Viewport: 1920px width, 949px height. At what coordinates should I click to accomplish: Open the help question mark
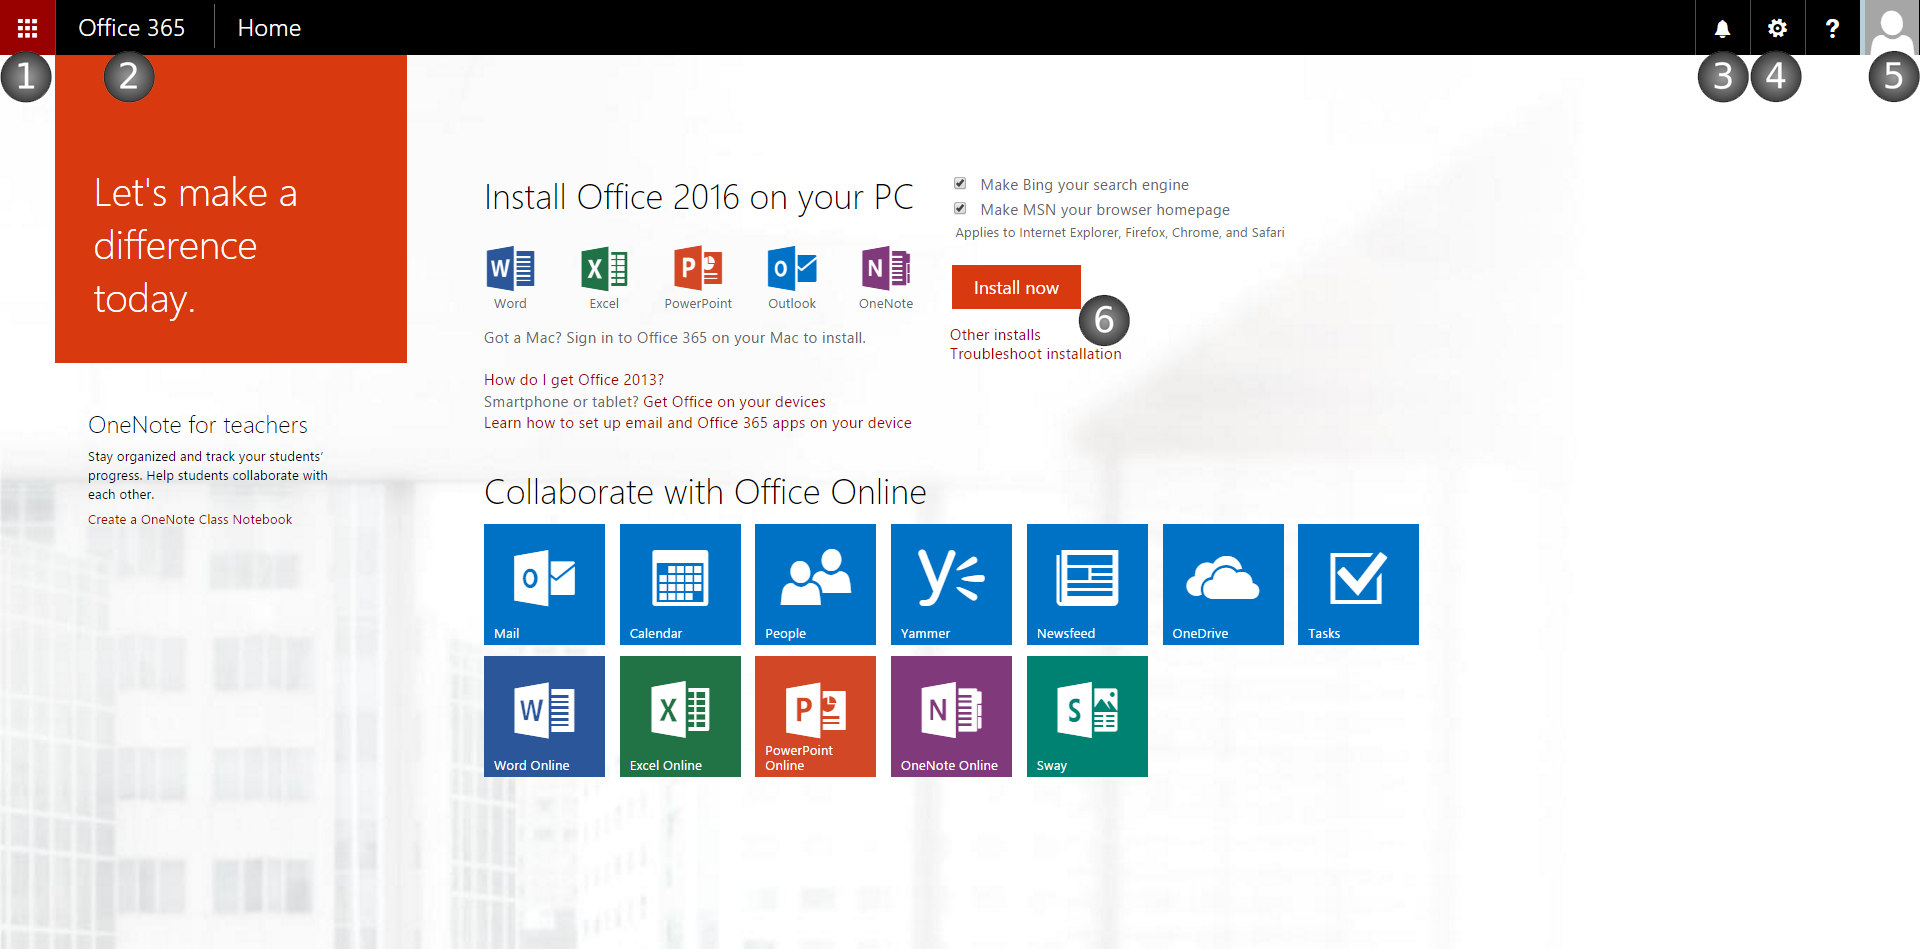[x=1832, y=28]
